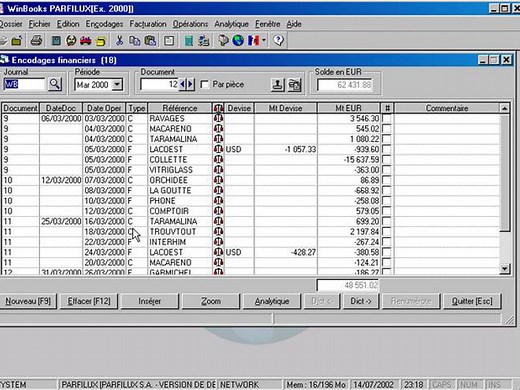Click the scissors cut icon
Image resolution: width=520 pixels, height=390 pixels.
(119, 41)
